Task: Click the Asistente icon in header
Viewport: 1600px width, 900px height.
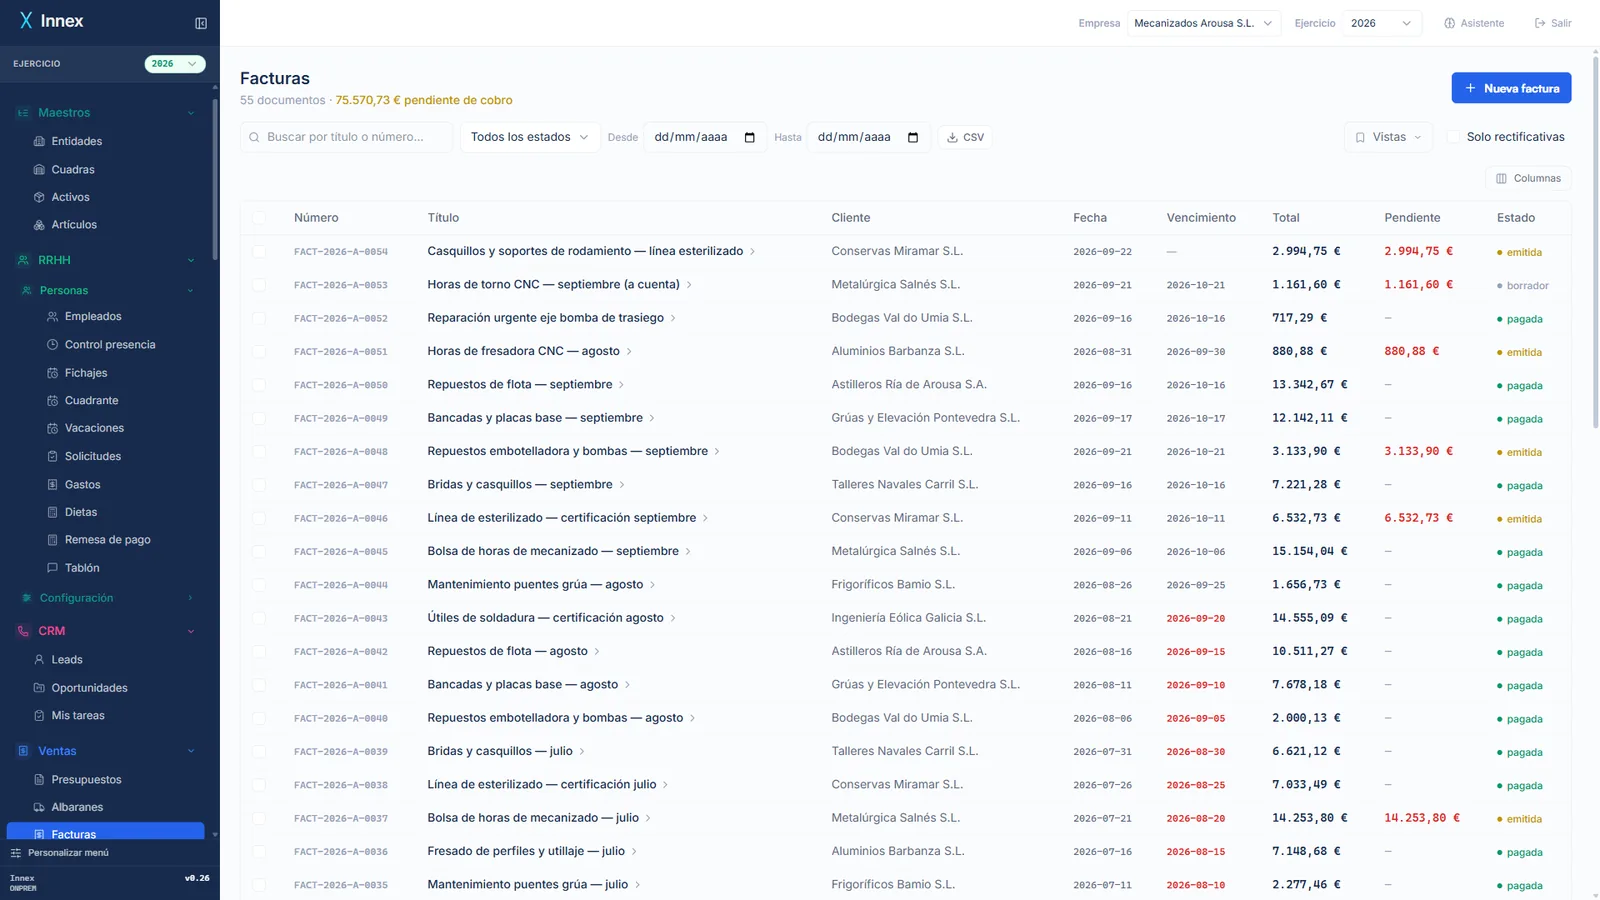Action: pos(1449,23)
